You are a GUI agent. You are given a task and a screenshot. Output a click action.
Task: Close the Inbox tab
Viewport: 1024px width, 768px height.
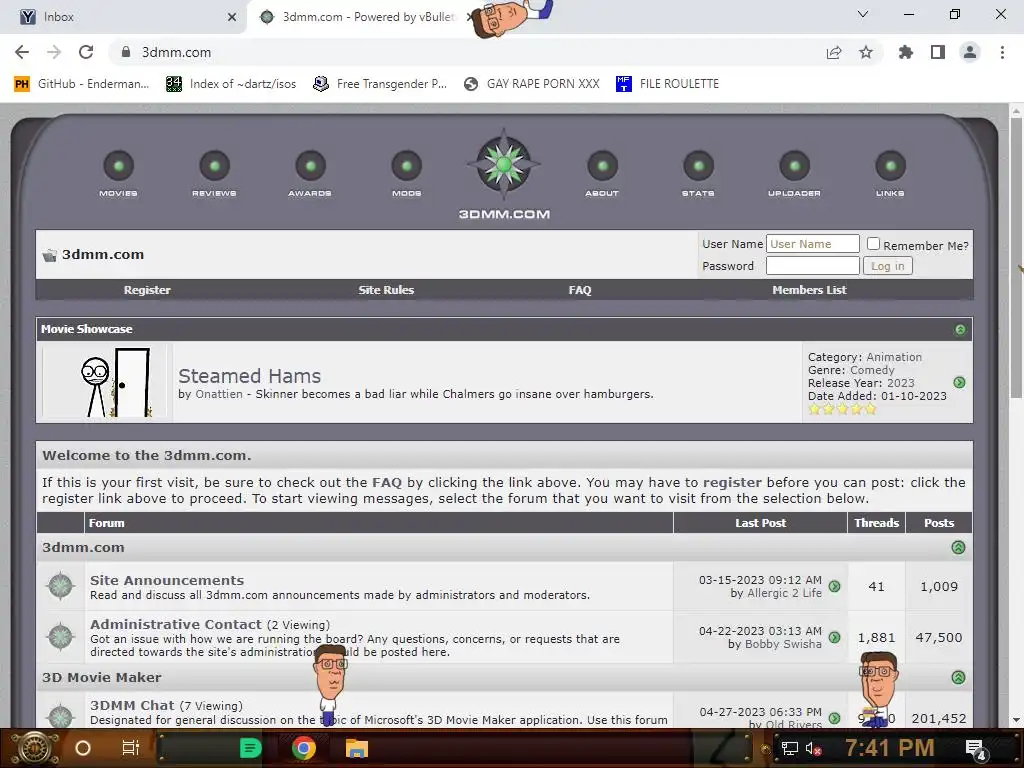point(232,17)
